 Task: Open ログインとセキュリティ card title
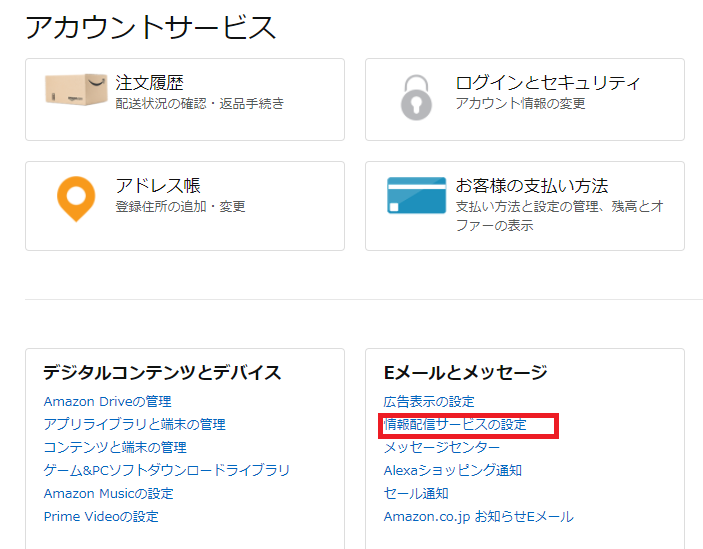(548, 83)
